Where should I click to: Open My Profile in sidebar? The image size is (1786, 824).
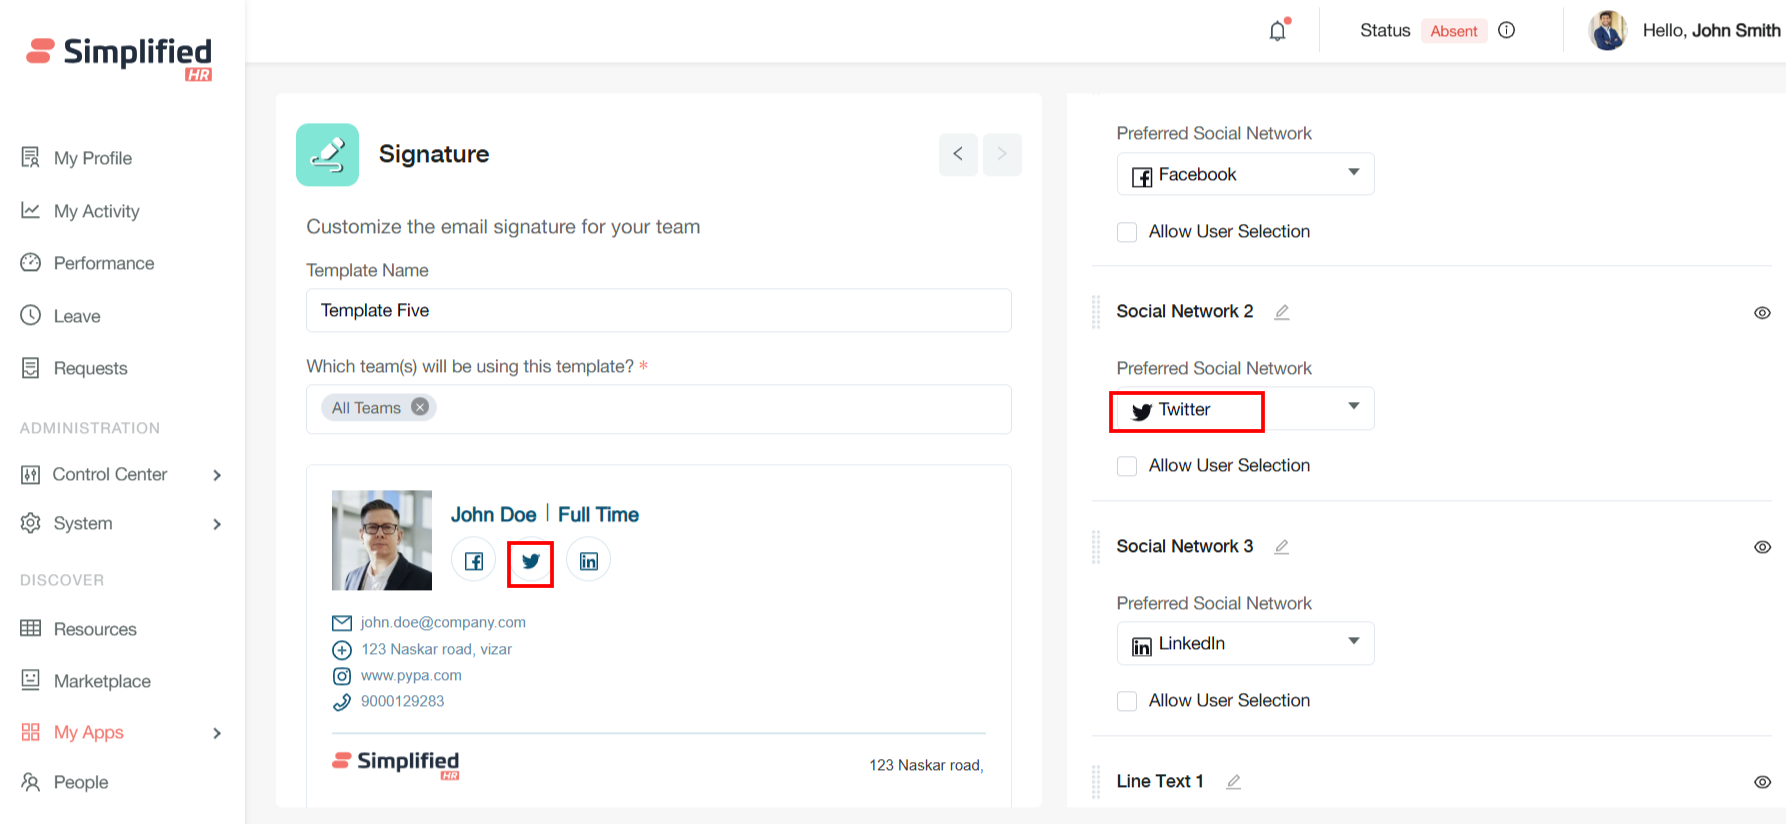tap(92, 158)
